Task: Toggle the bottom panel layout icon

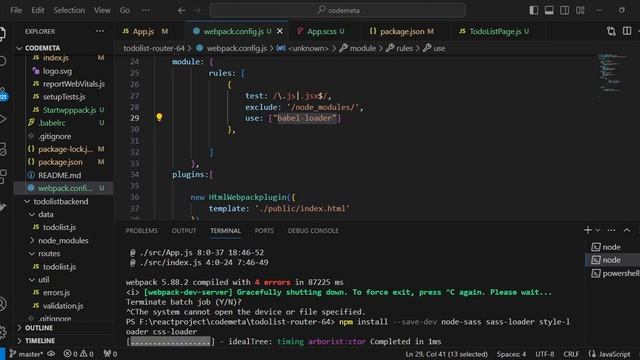Action: tap(549, 10)
